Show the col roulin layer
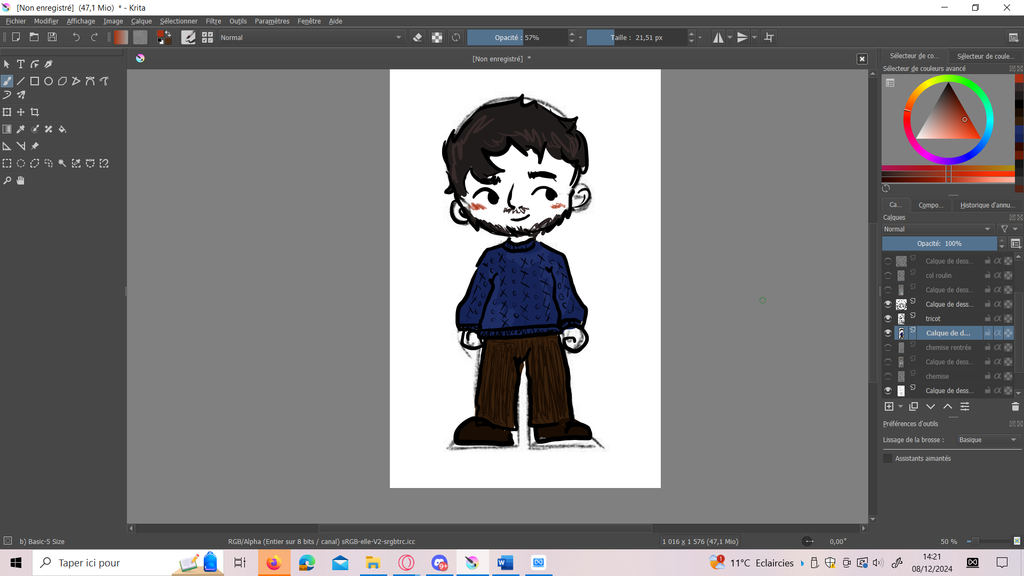Screen dimensions: 1024x576 click(x=888, y=275)
